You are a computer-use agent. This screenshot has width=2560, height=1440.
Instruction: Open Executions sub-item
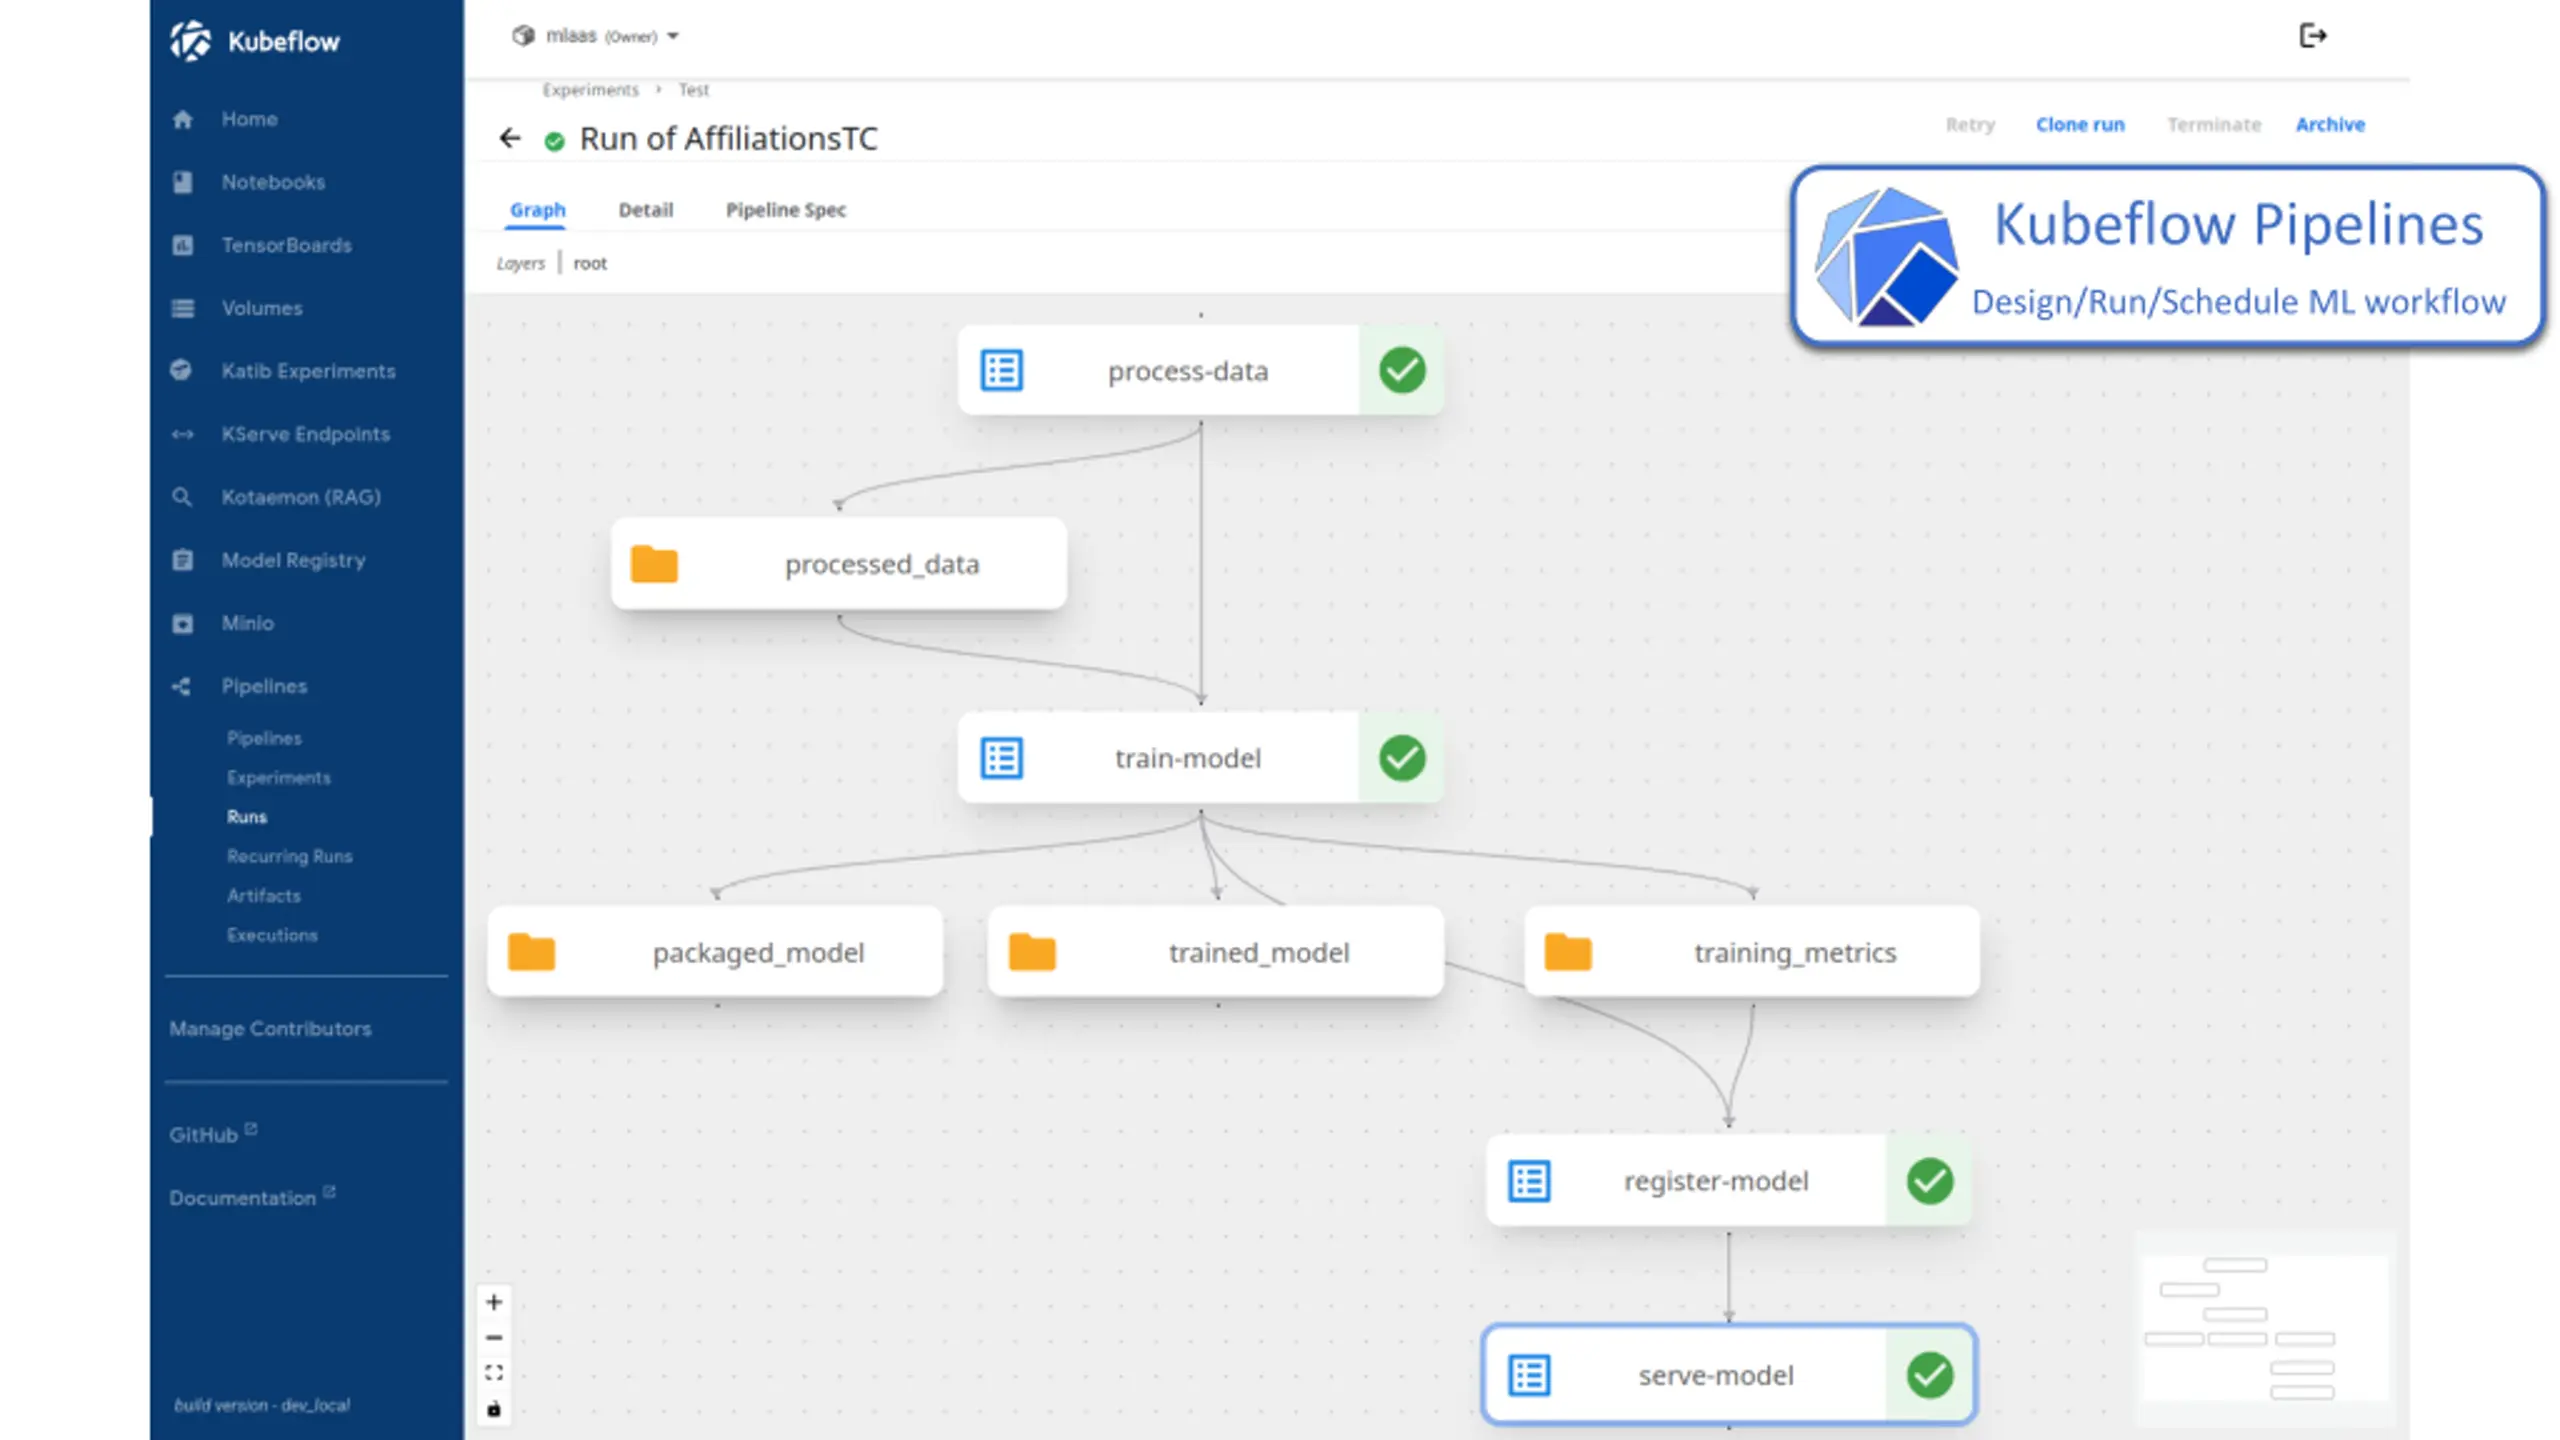(x=272, y=935)
